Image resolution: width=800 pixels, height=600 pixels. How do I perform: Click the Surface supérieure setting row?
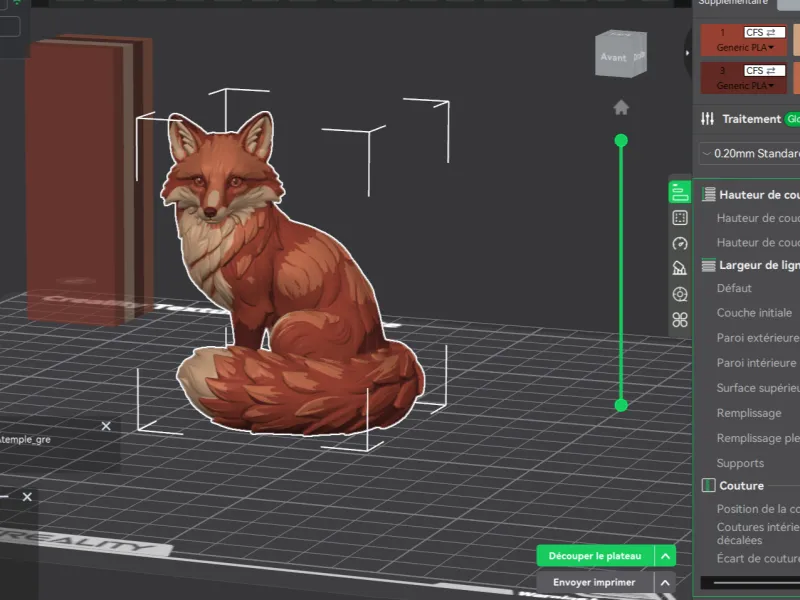click(758, 388)
